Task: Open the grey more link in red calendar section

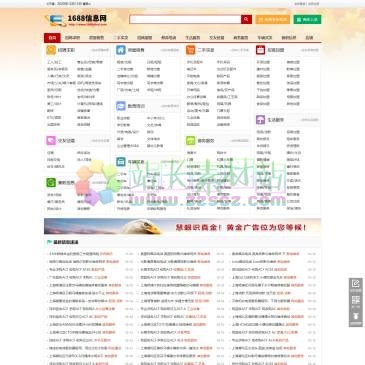Action: 310,50
